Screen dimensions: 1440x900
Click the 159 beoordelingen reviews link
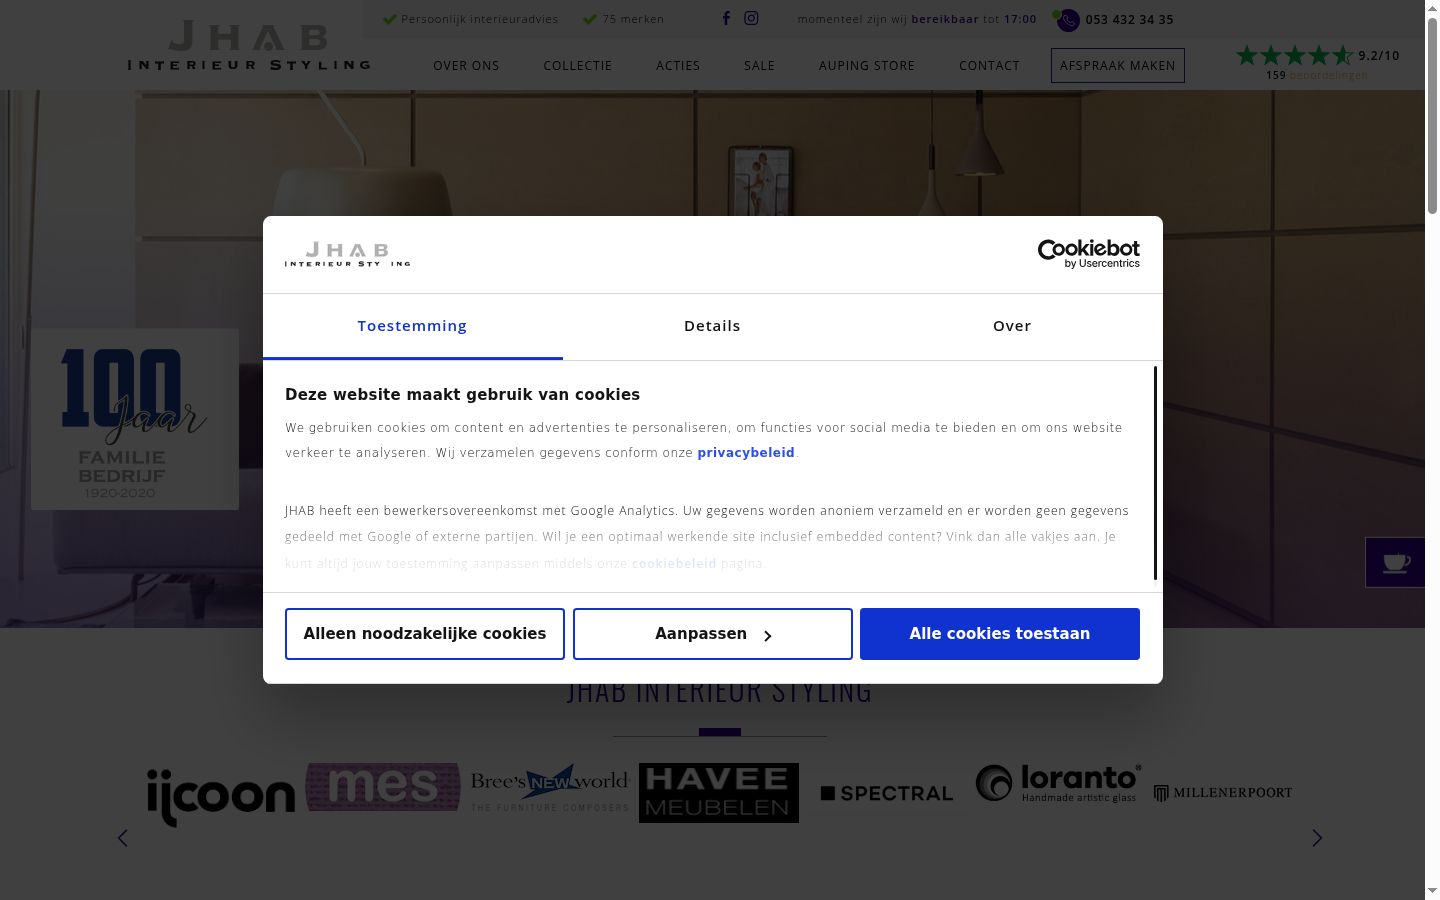click(1317, 75)
